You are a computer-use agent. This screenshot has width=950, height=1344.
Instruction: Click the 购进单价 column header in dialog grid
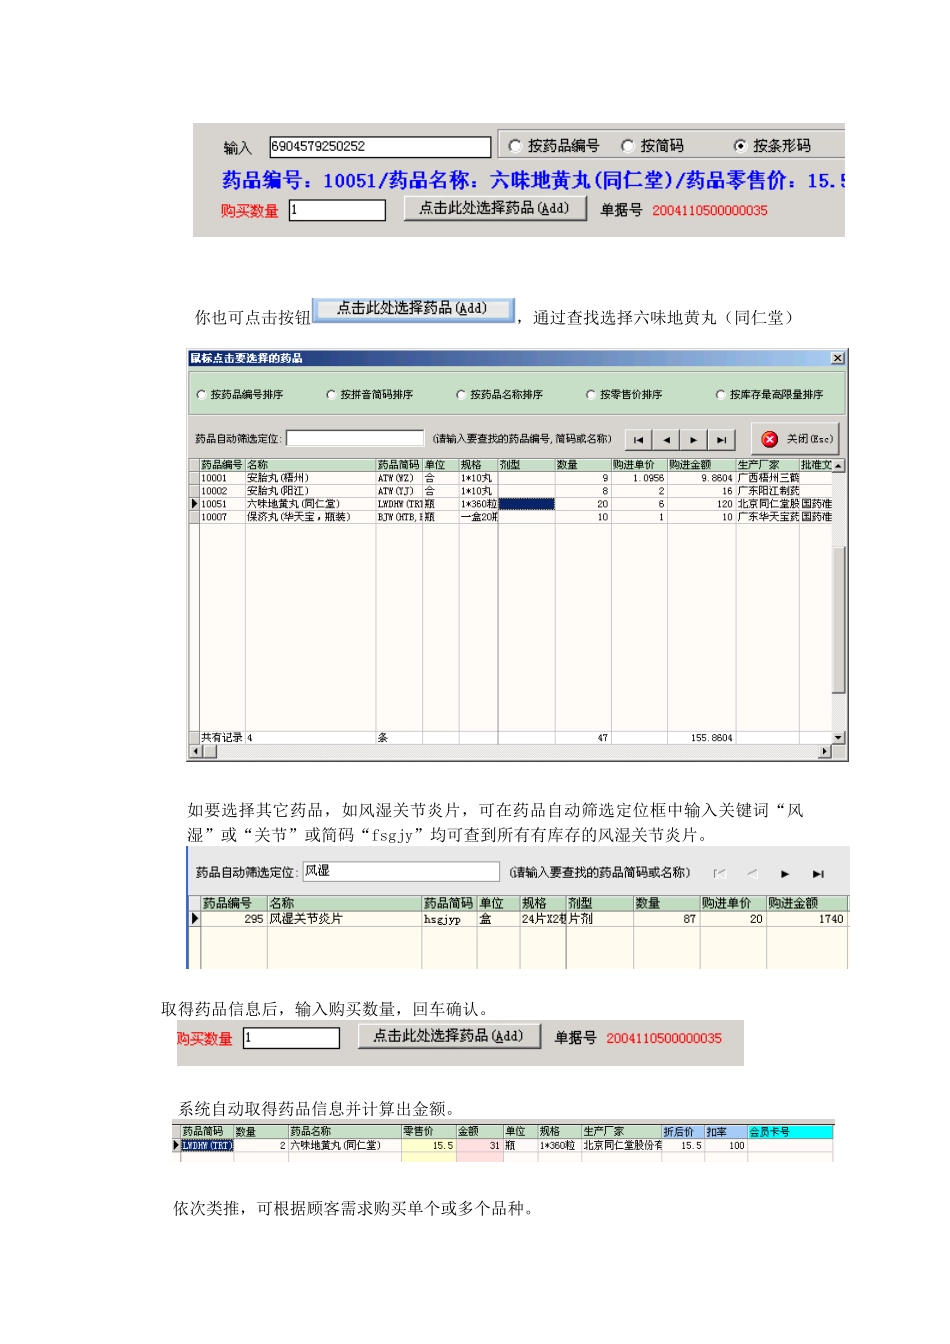[x=638, y=465]
